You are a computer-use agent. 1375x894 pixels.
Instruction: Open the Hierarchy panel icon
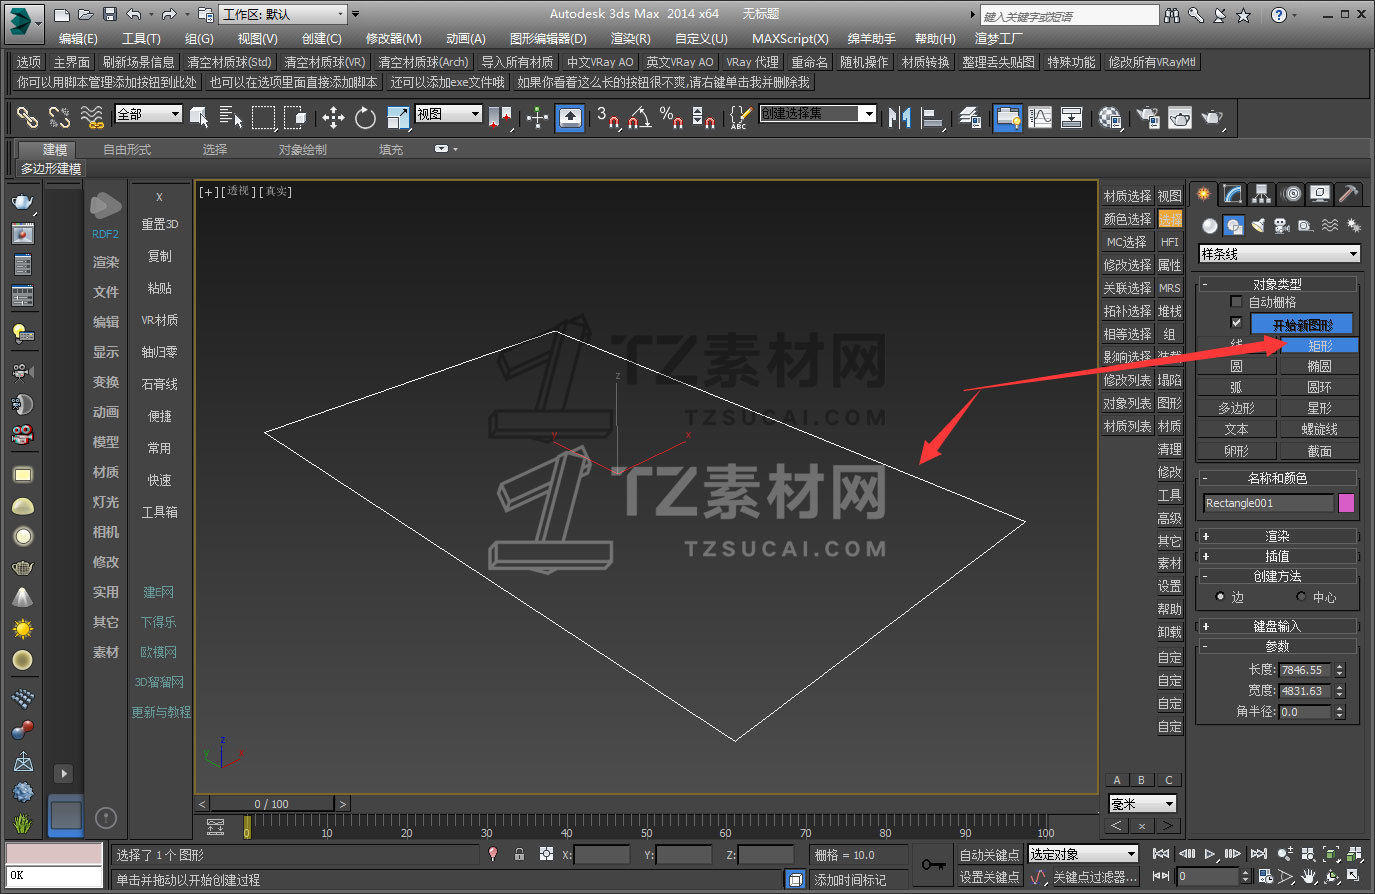click(1262, 194)
